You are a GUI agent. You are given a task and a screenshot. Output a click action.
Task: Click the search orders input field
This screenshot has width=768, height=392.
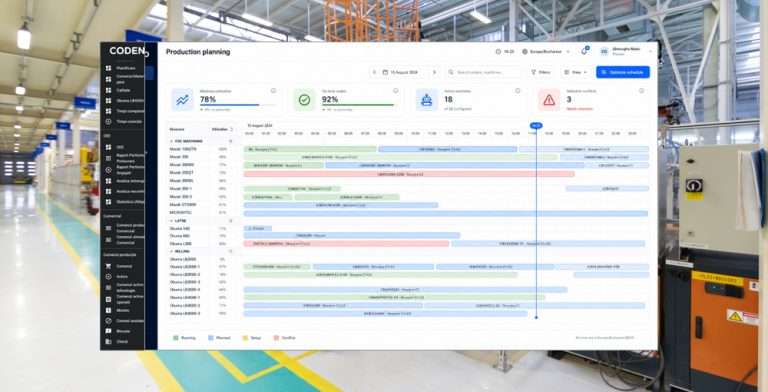[x=483, y=73]
